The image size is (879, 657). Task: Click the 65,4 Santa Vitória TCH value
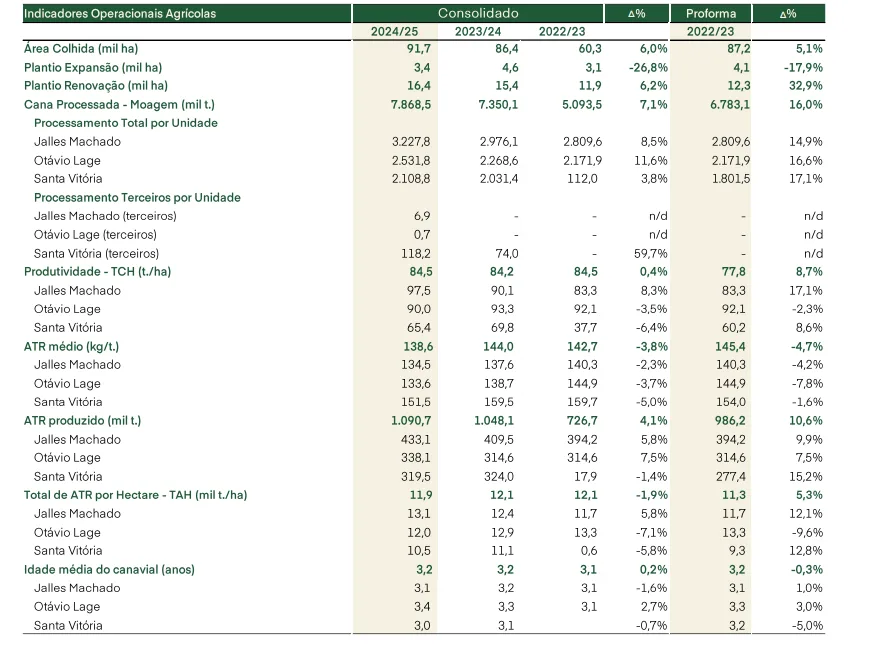coord(419,328)
